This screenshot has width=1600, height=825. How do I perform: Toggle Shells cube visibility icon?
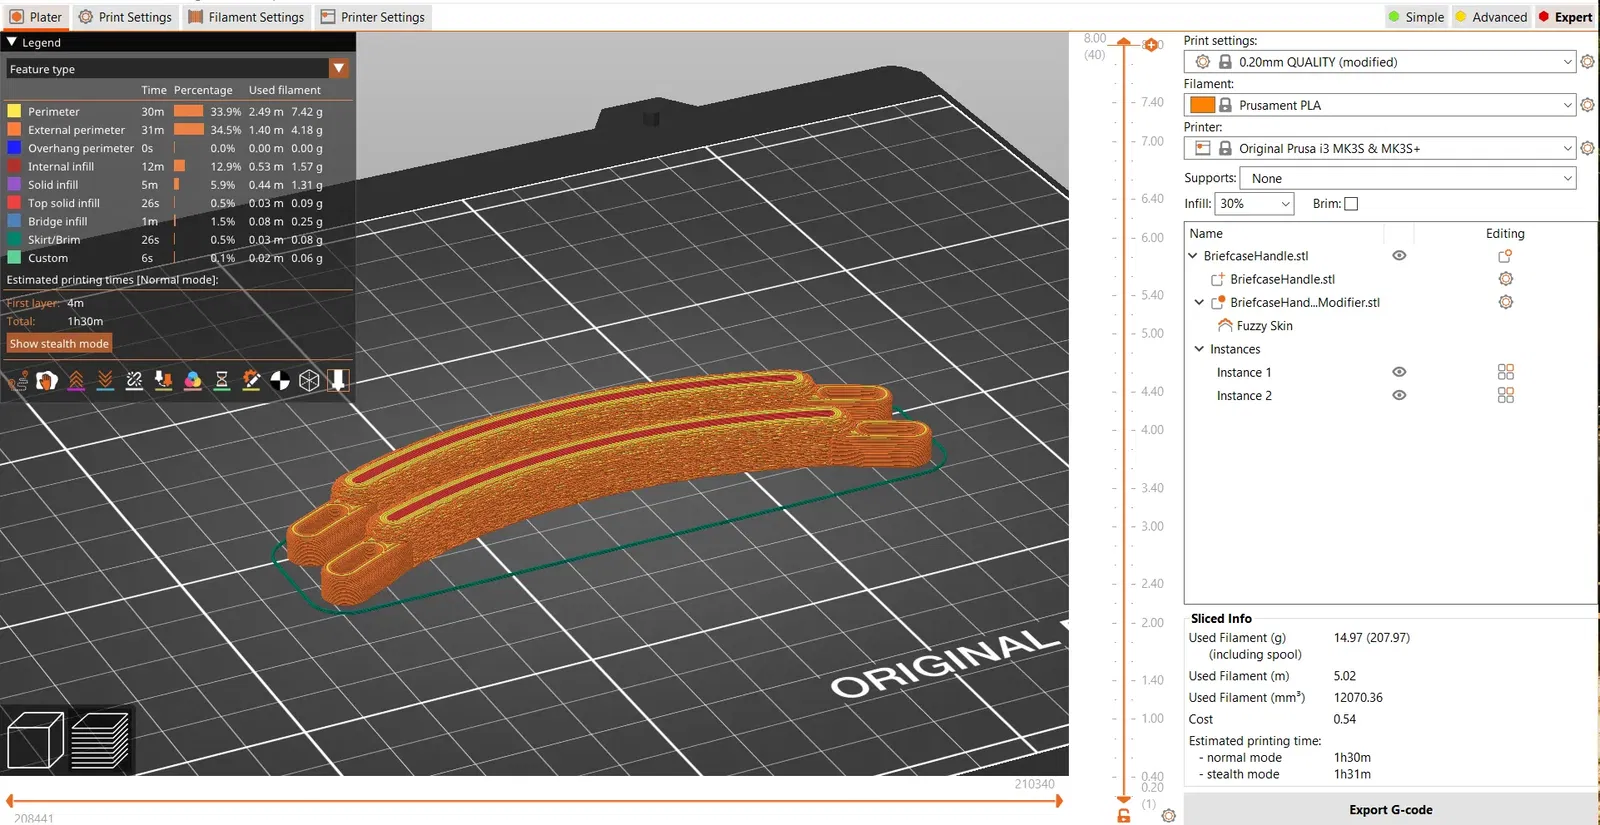tap(309, 380)
